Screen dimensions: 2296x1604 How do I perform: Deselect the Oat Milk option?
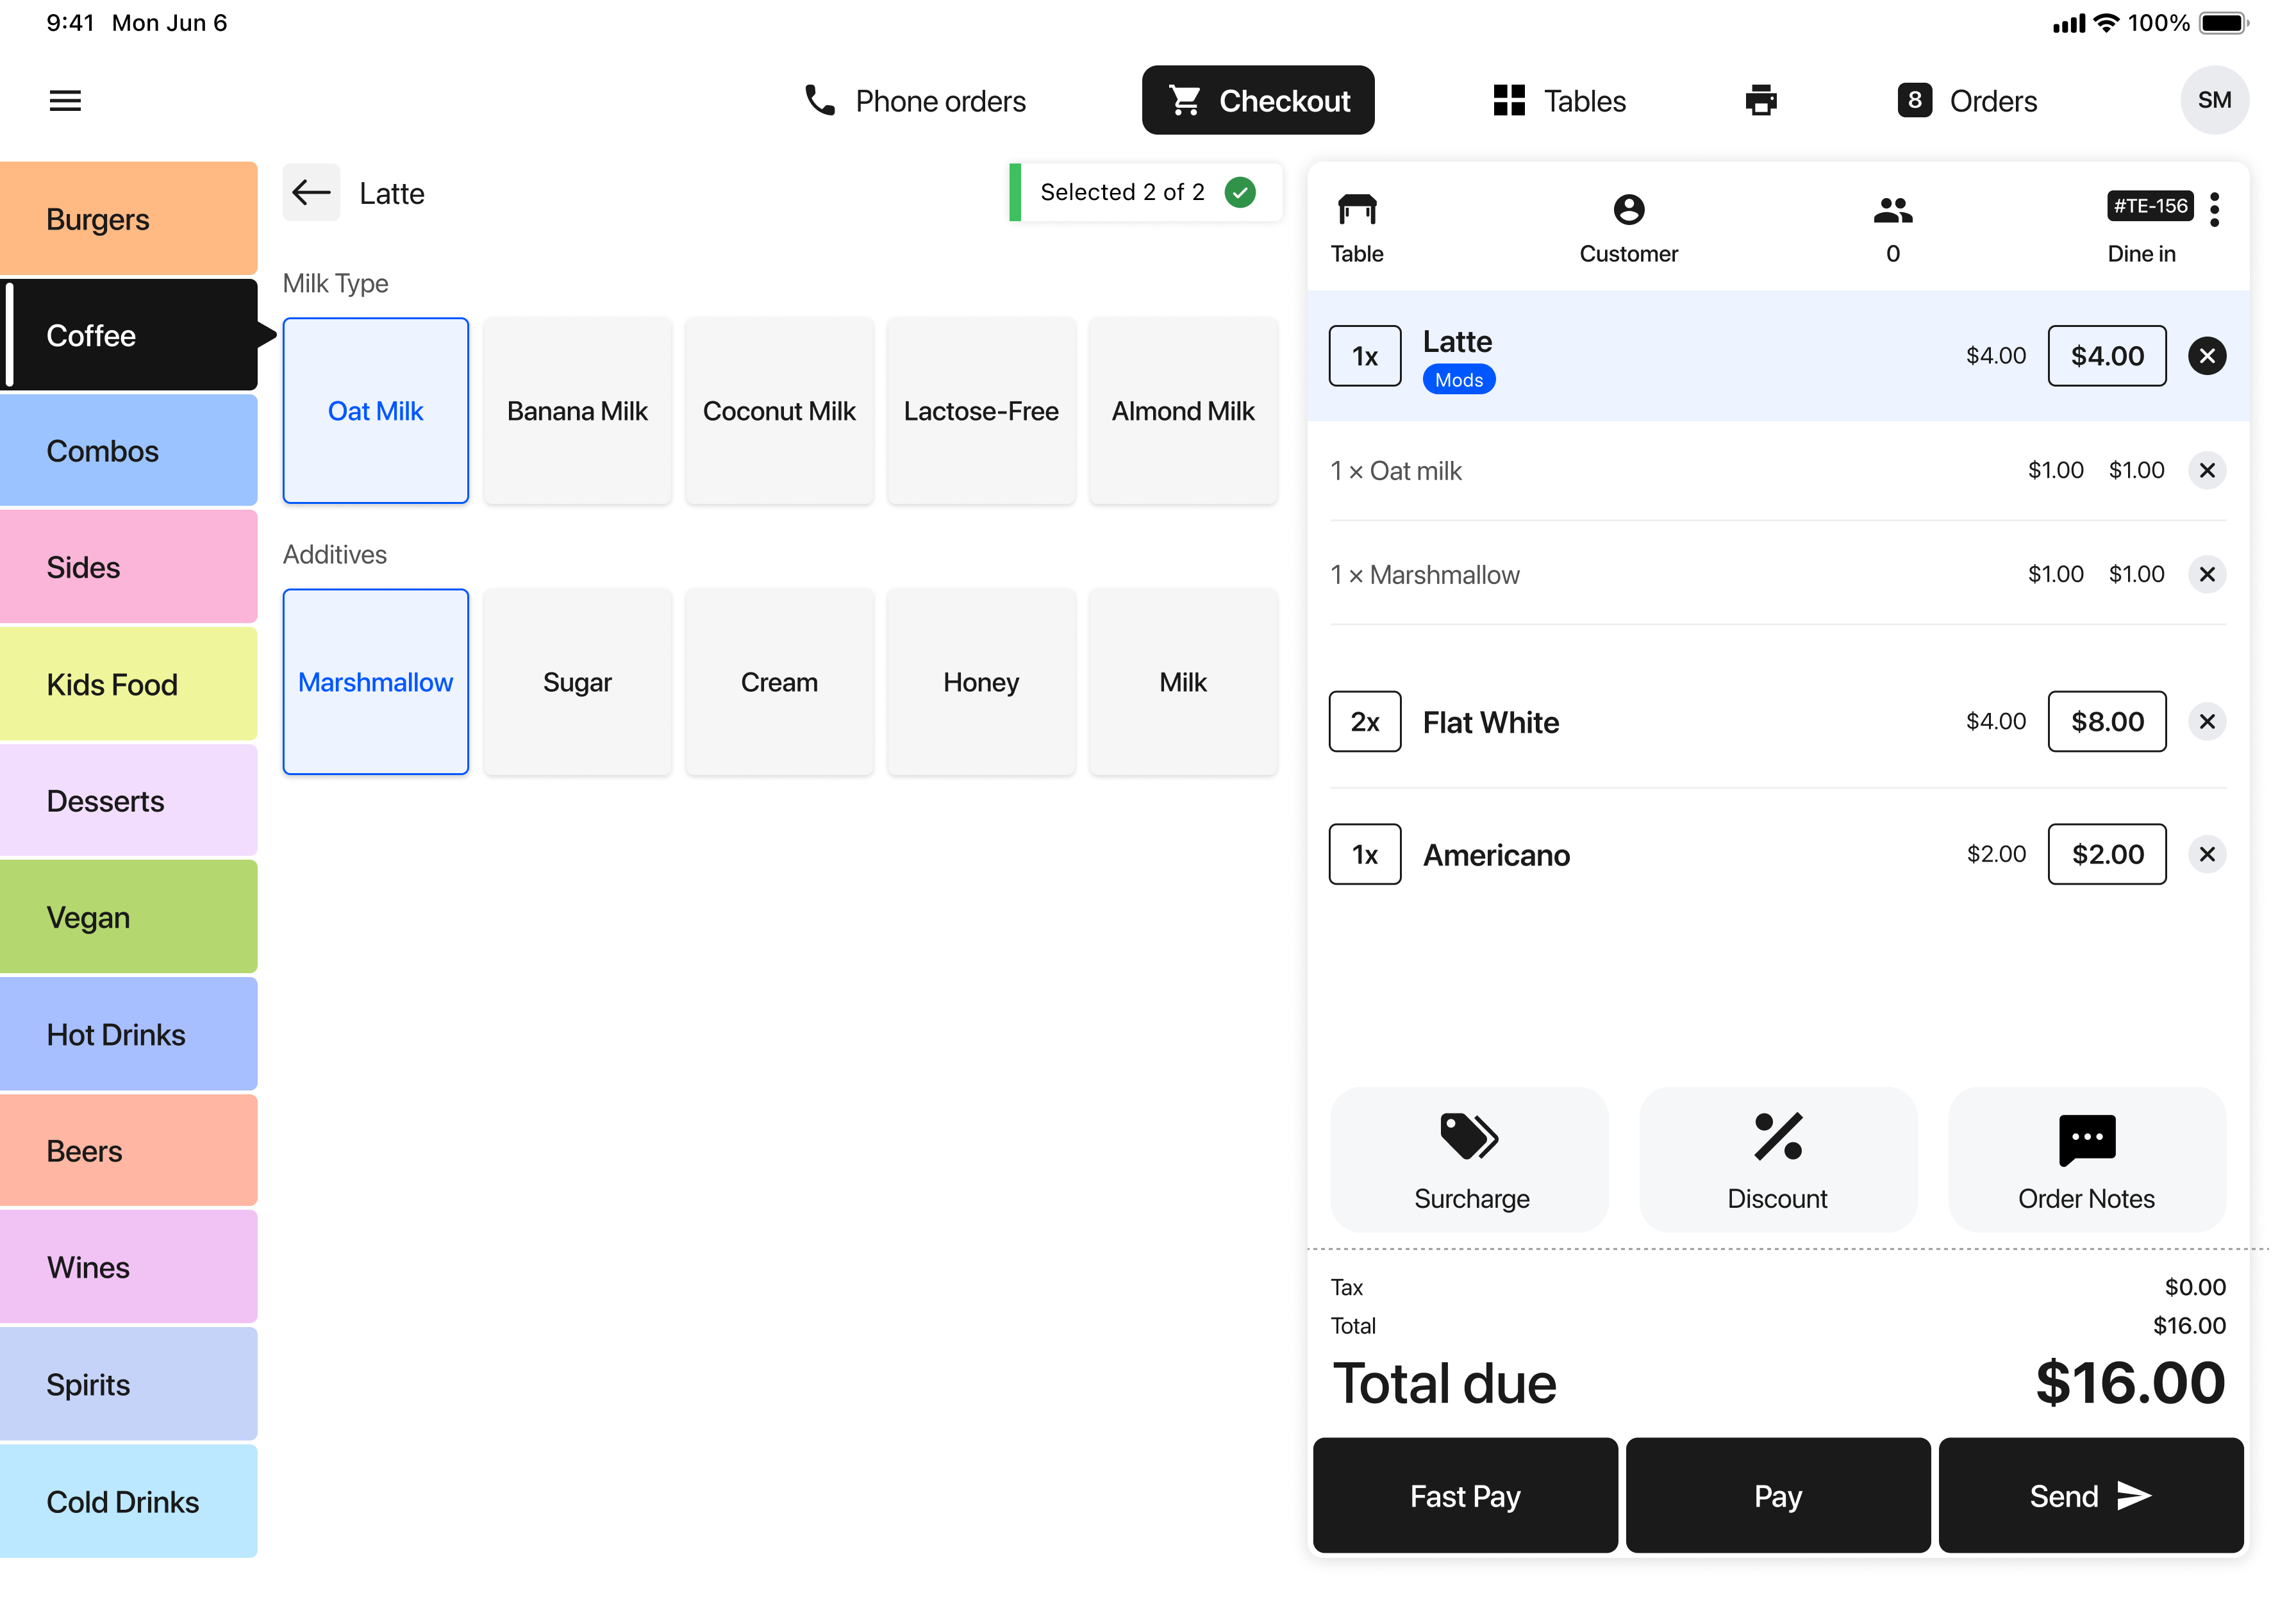click(375, 411)
